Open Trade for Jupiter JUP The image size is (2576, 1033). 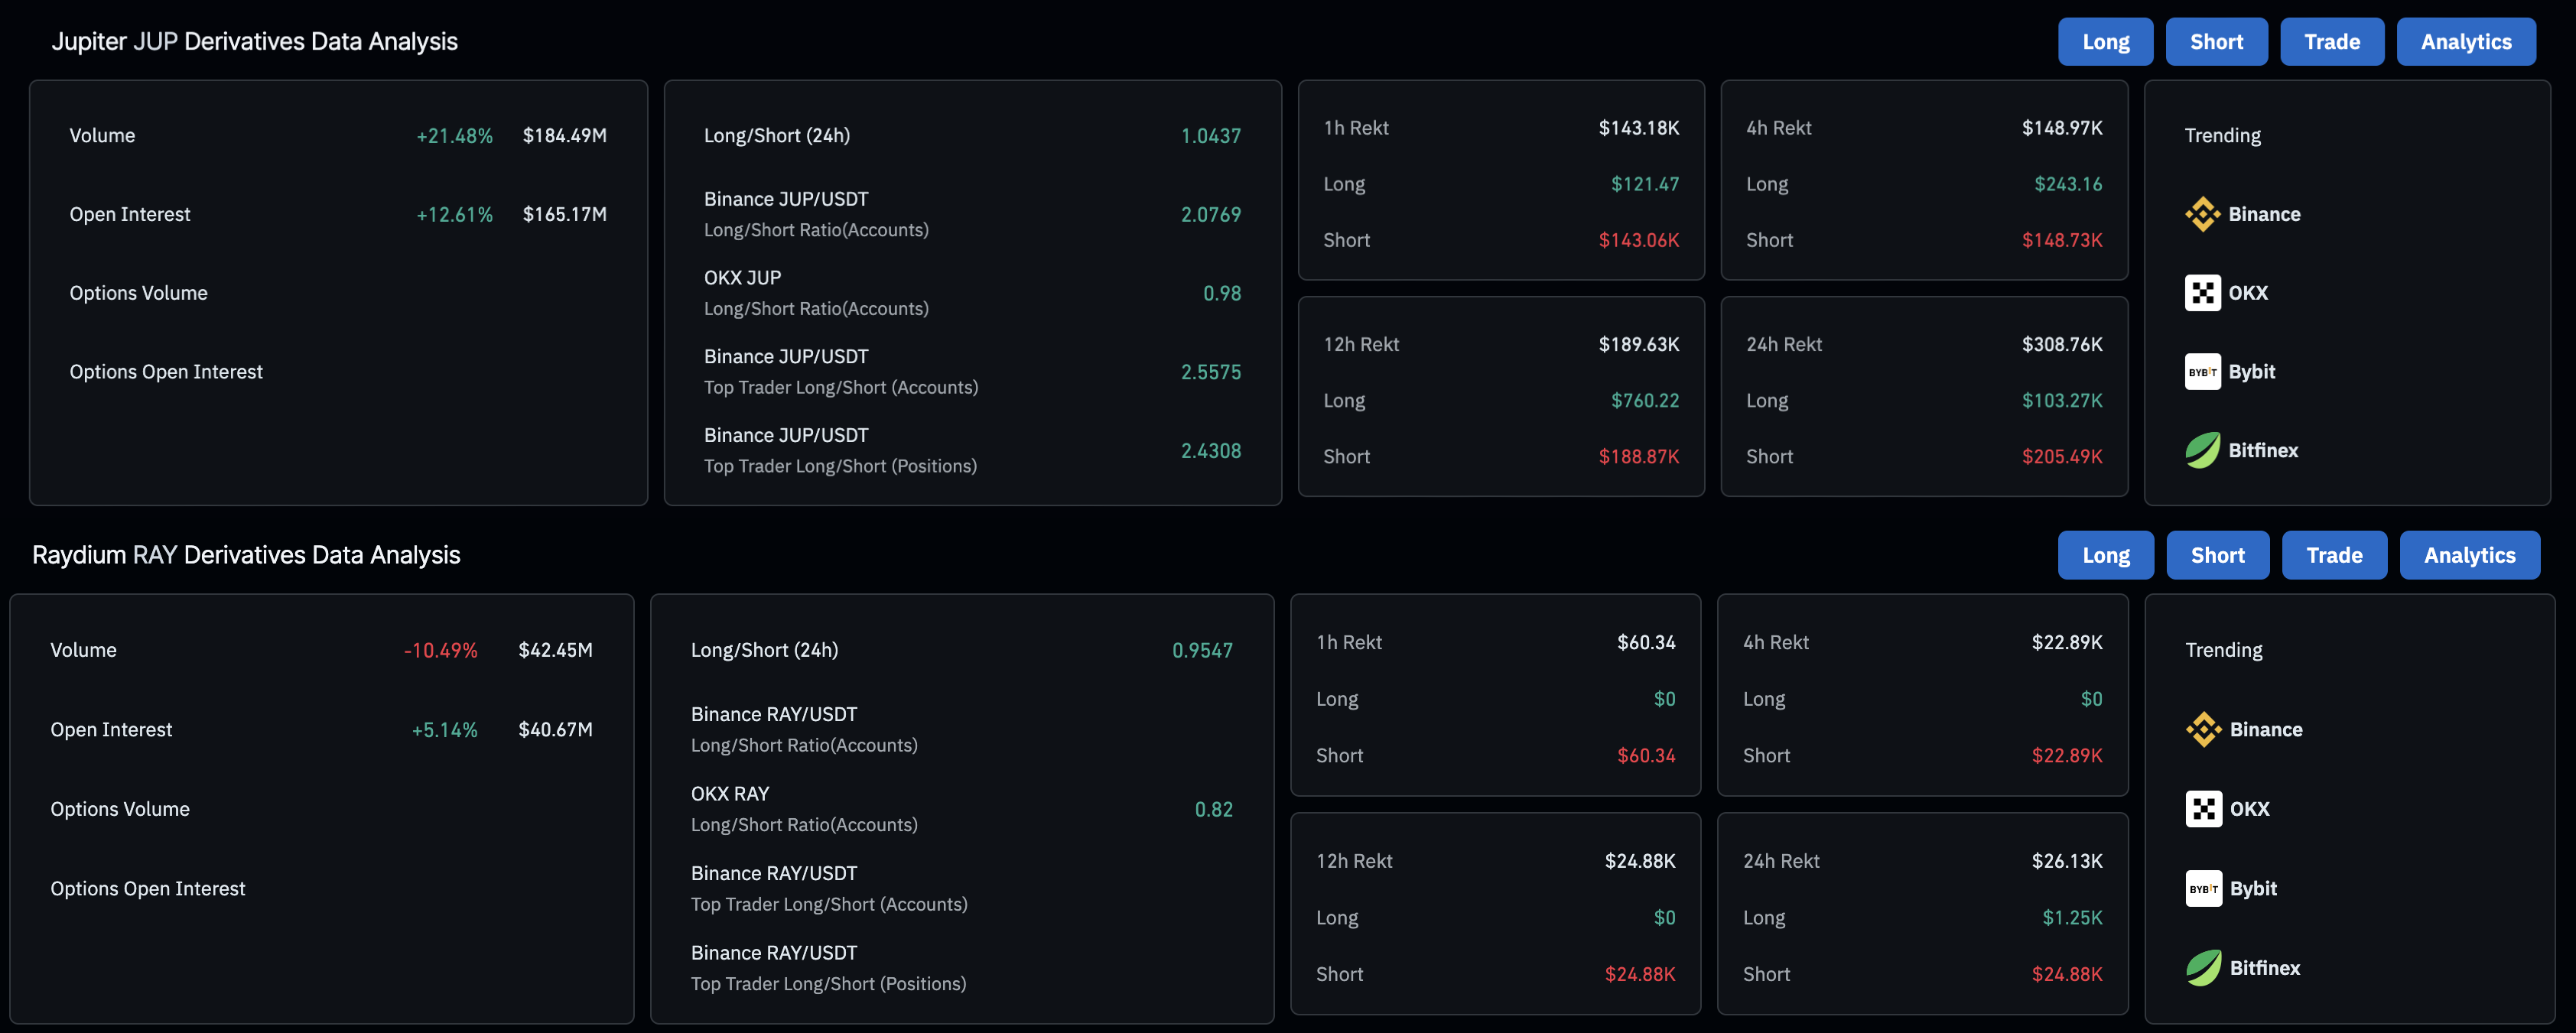pos(2331,42)
